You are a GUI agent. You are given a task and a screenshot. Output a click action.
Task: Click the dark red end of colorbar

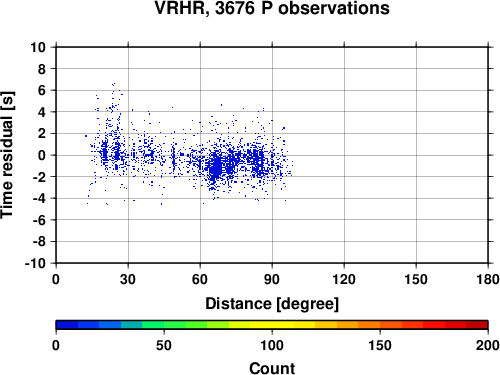tap(477, 325)
